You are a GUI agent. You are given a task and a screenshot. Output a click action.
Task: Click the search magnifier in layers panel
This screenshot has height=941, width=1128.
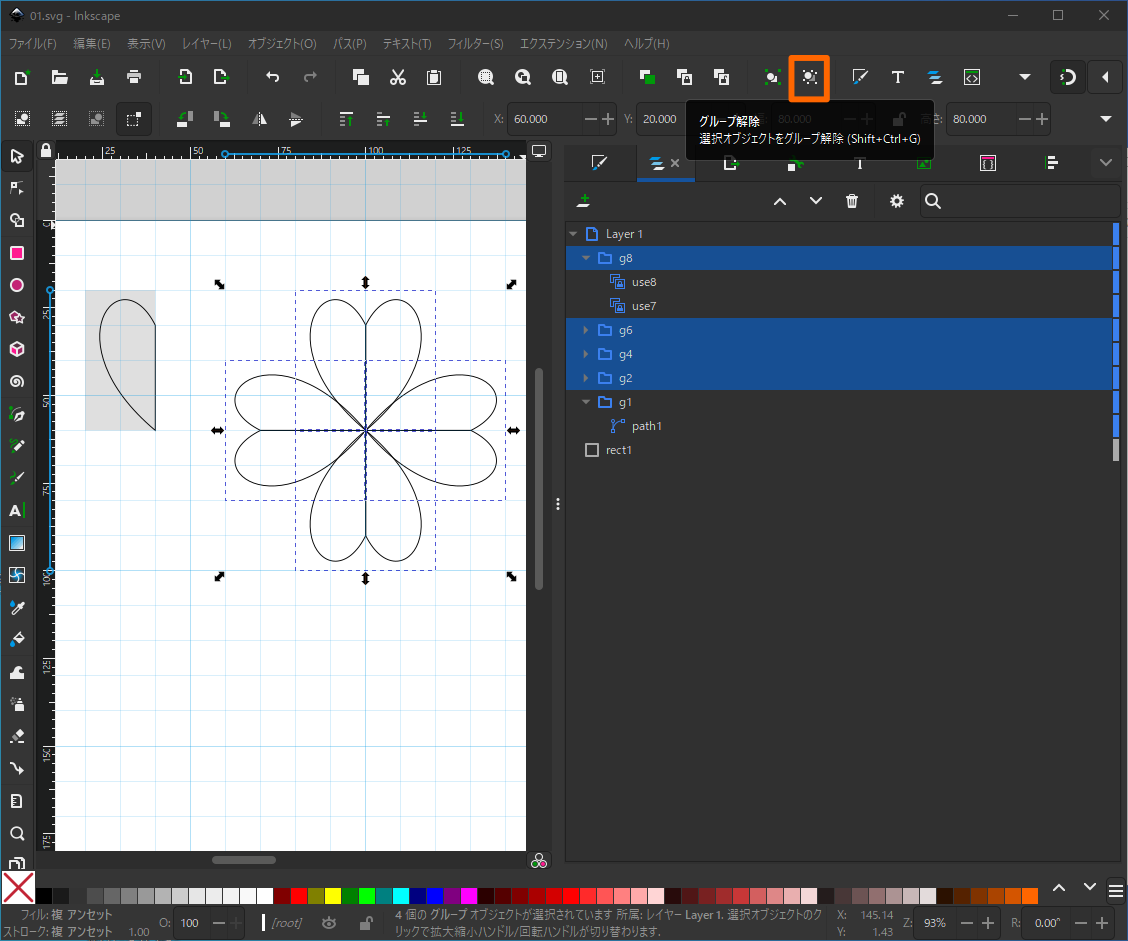coord(933,201)
